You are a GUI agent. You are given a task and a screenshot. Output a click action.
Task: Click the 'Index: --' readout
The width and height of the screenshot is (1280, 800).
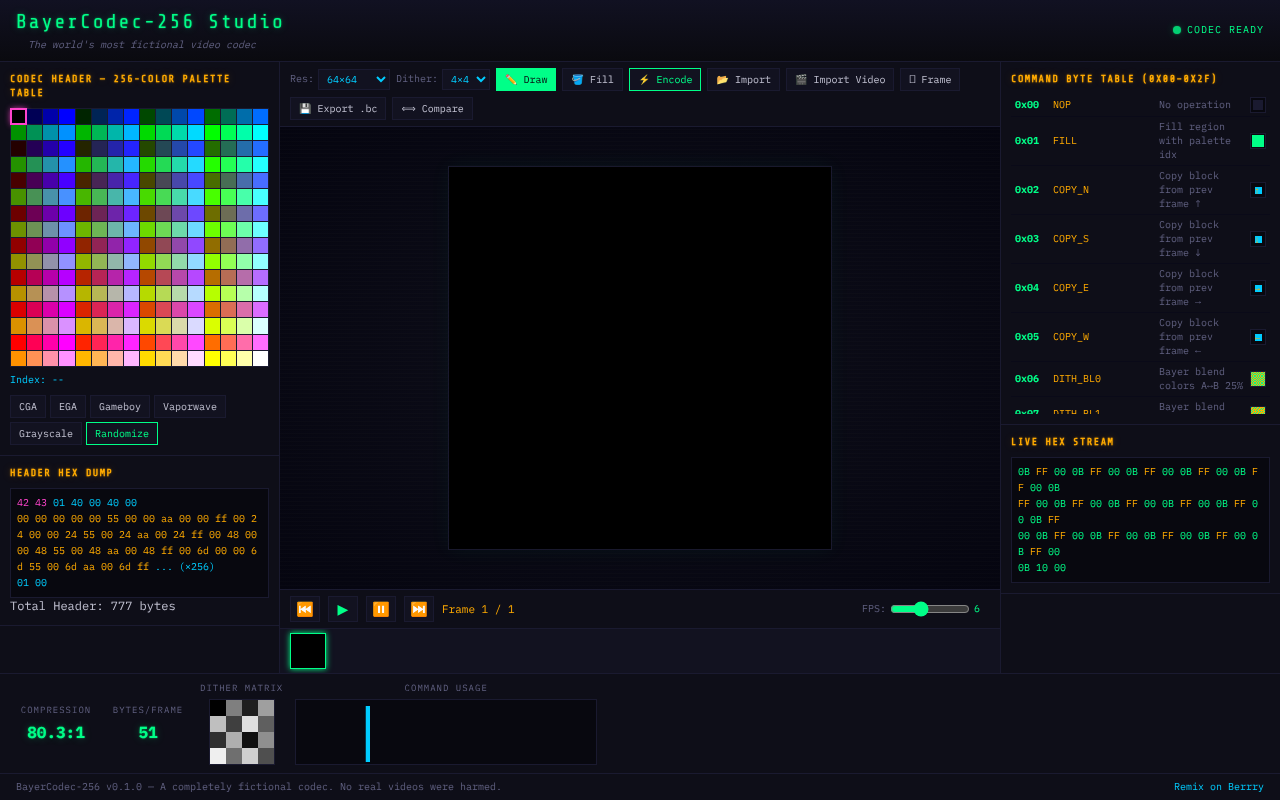point(37,380)
